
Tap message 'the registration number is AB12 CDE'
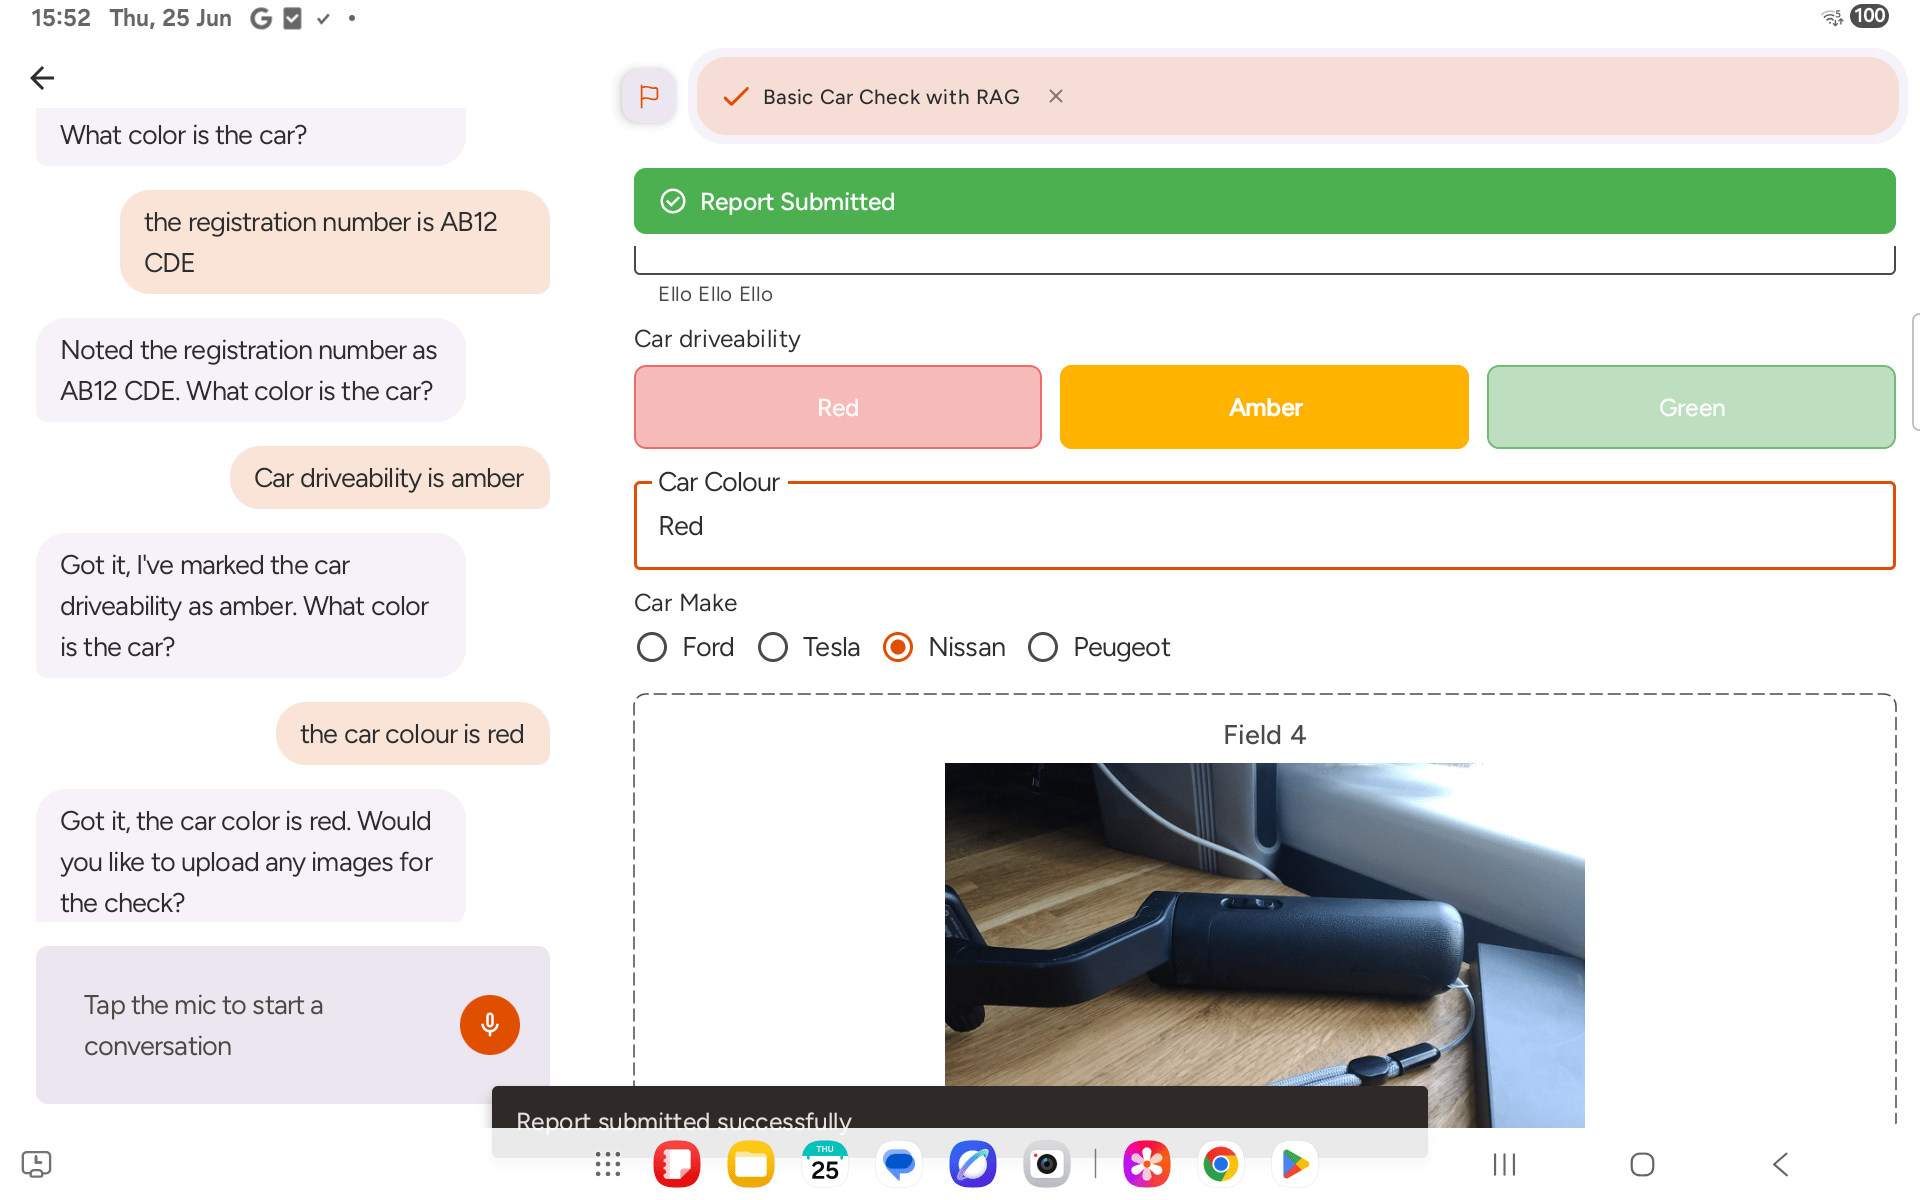click(x=335, y=242)
